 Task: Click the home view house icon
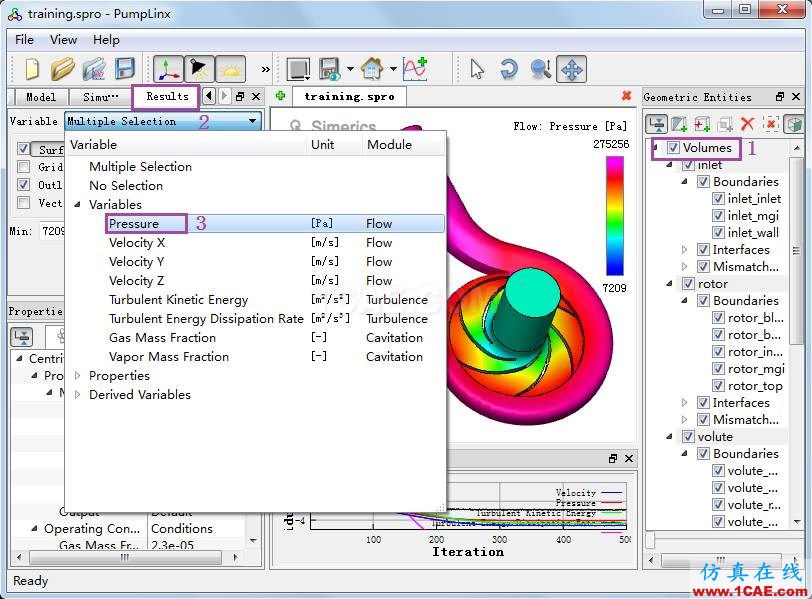[x=372, y=68]
